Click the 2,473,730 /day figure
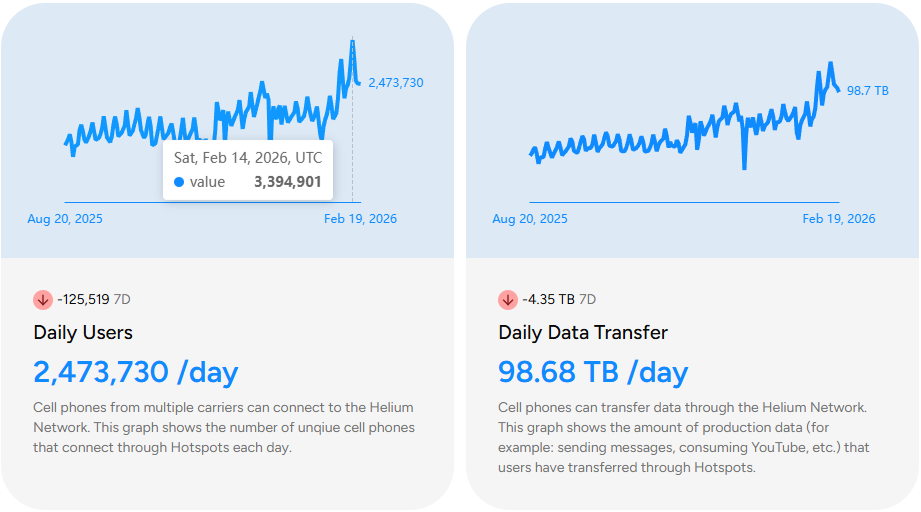Screen dimensions: 921x512 (x=136, y=372)
